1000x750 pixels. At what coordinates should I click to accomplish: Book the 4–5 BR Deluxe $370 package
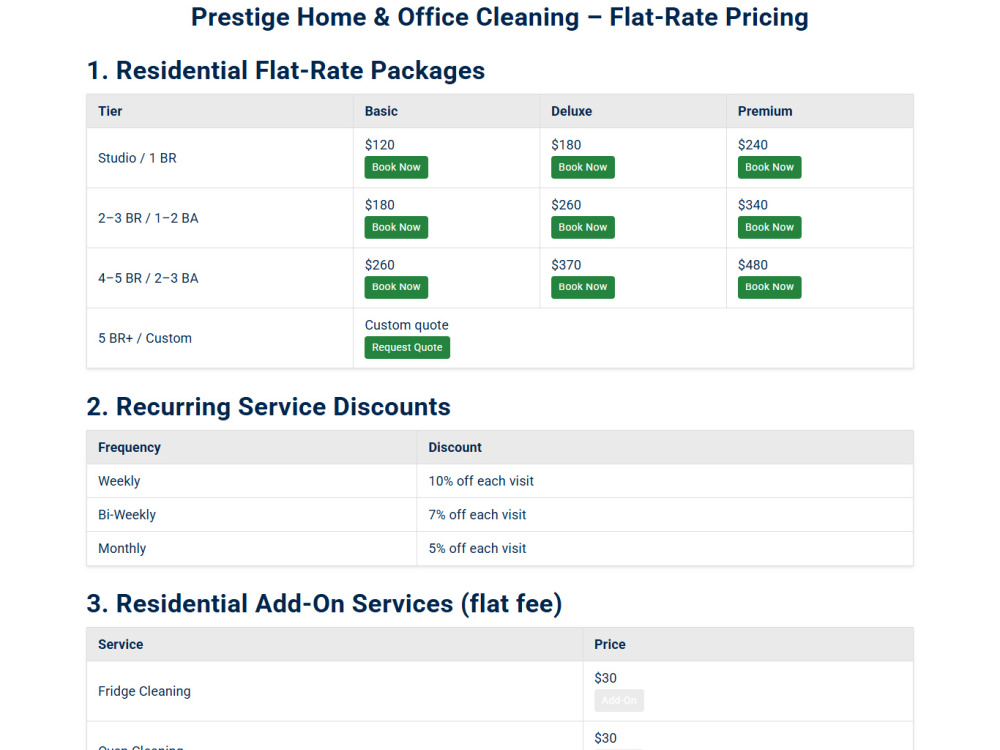[x=582, y=287]
